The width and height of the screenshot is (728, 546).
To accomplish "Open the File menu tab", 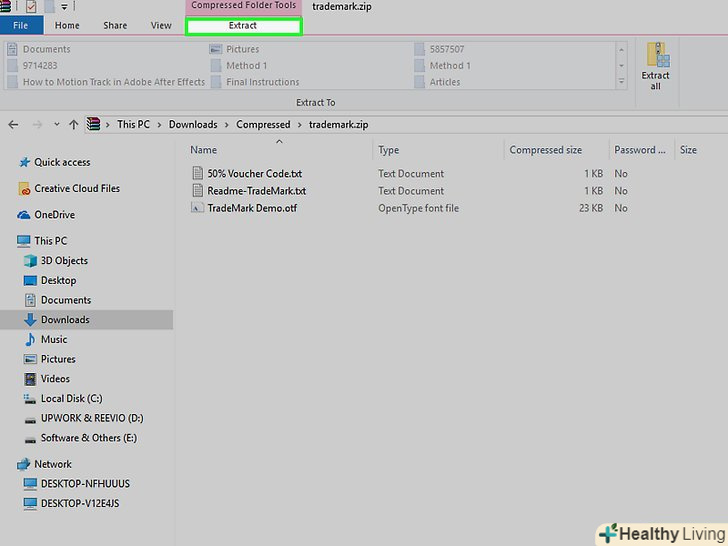I will coord(21,25).
